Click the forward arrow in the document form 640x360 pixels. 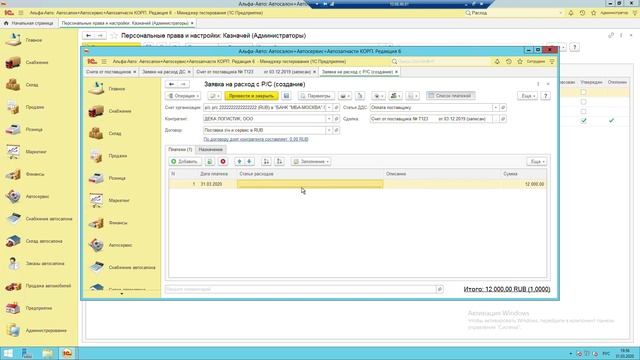183,84
